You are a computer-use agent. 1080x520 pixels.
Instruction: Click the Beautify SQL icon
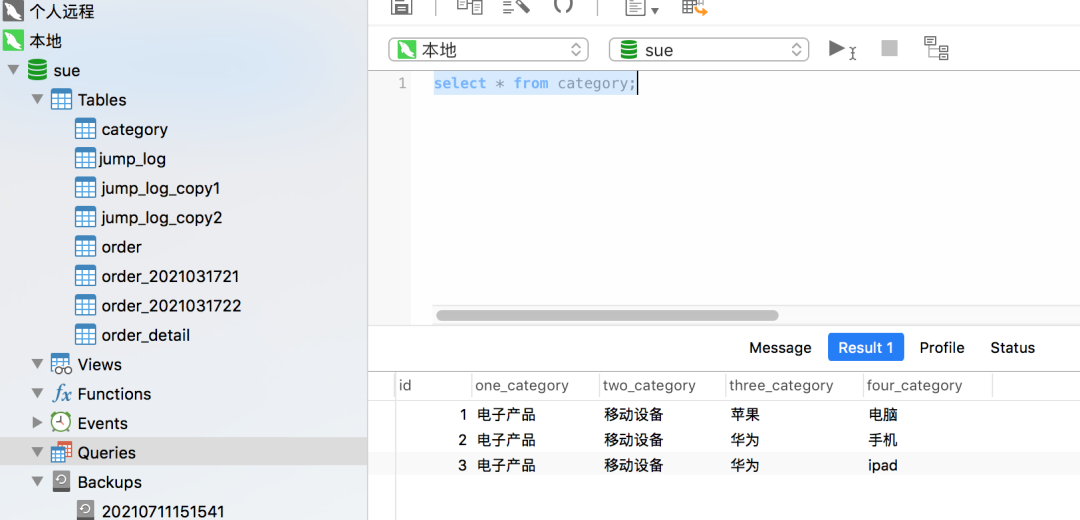517,6
